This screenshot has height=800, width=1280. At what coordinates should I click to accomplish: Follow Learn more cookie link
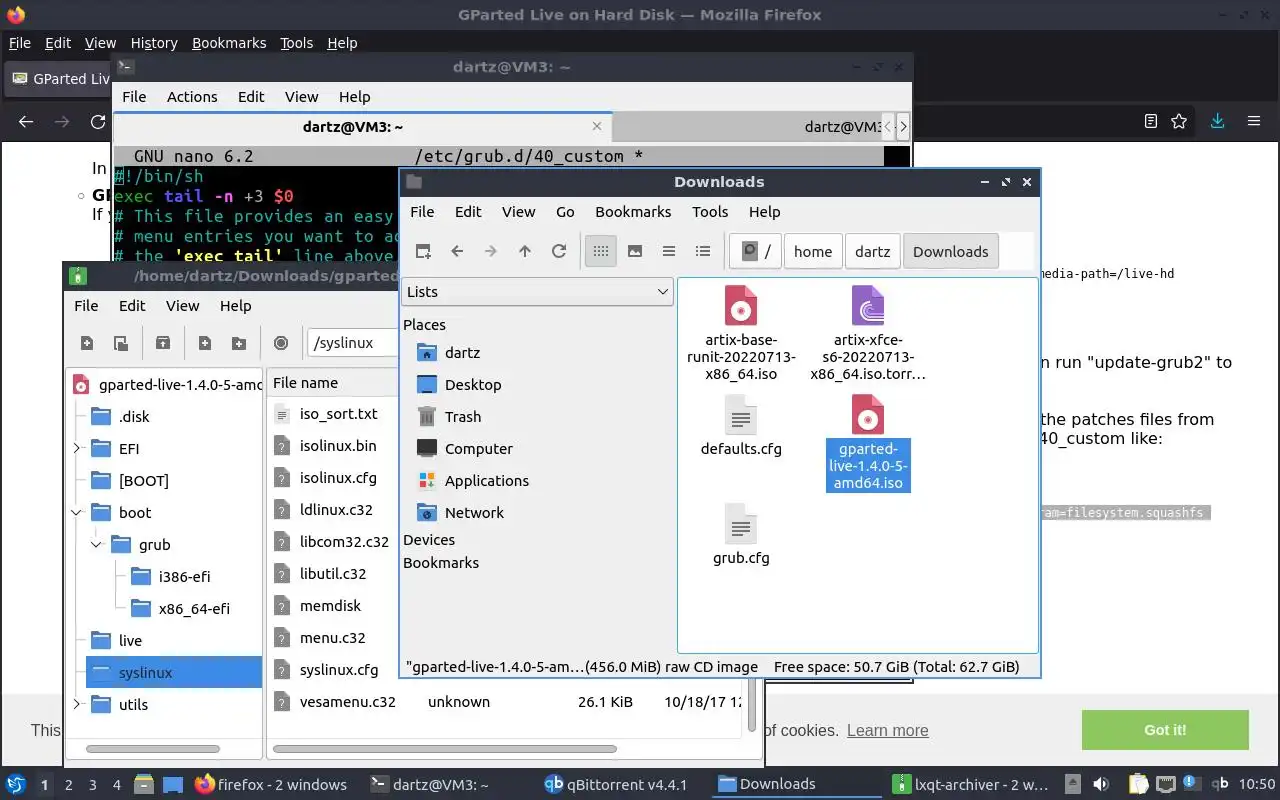tap(887, 730)
